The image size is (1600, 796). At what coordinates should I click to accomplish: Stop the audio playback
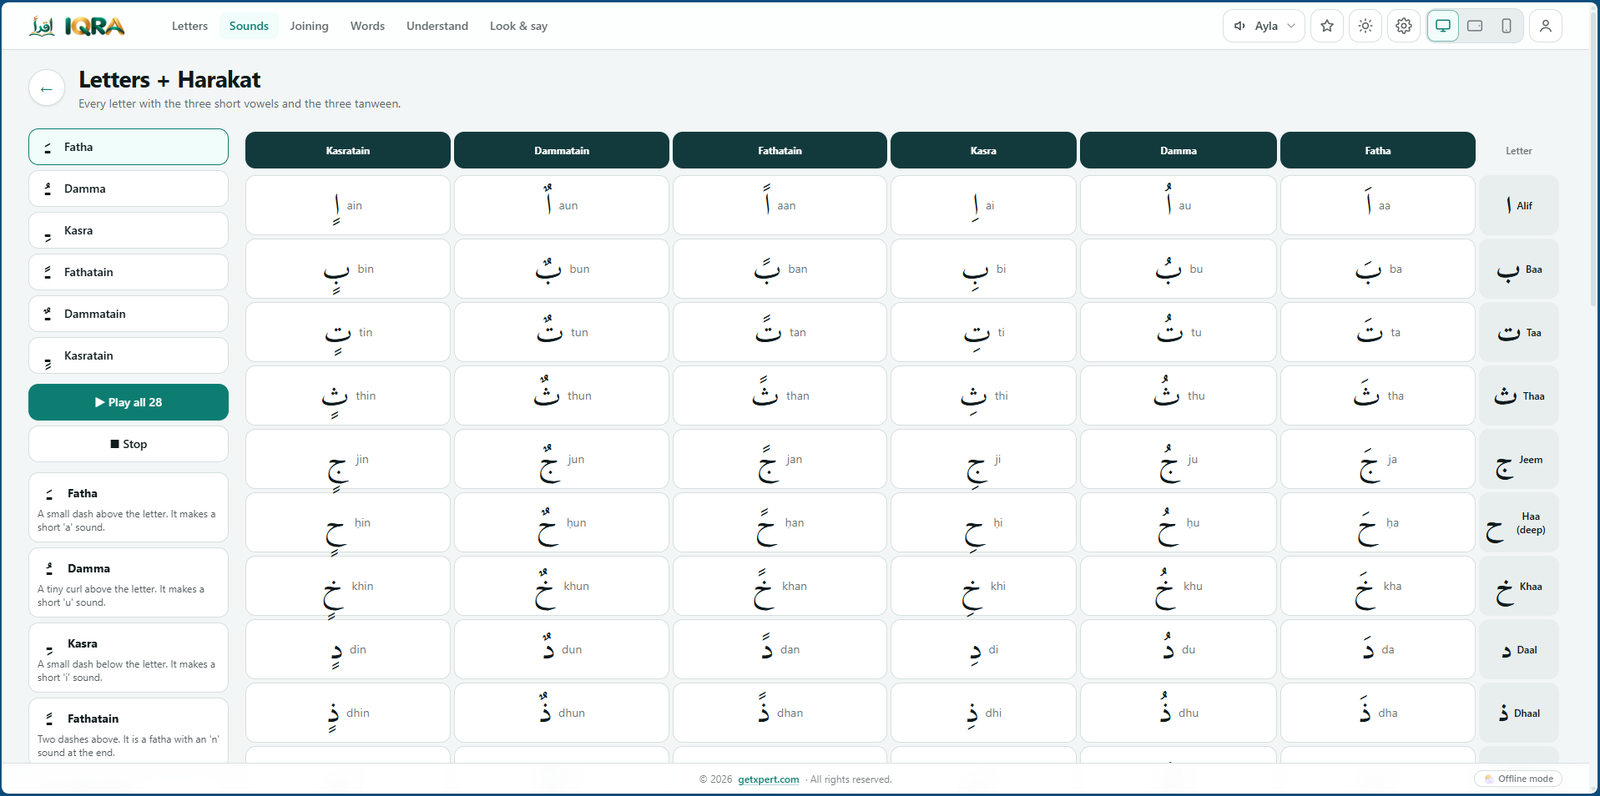point(128,444)
